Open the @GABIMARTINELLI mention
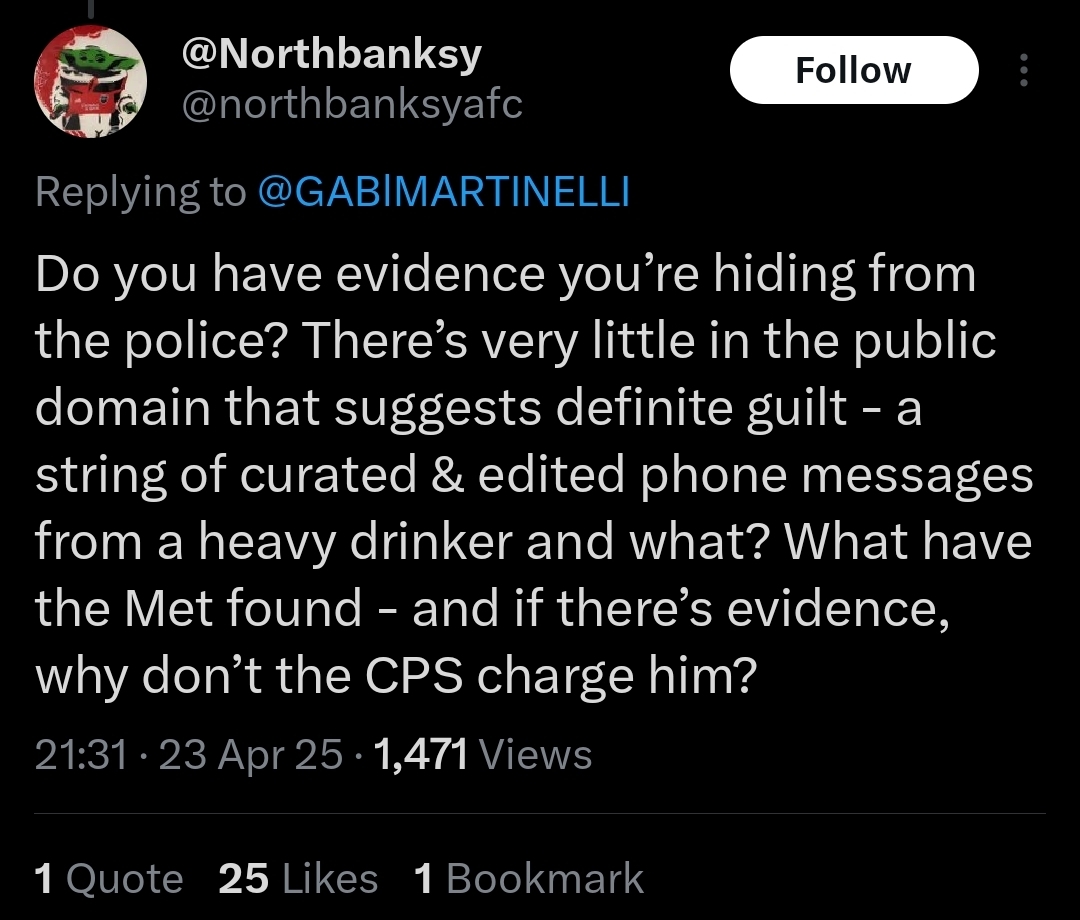1080x920 pixels. tap(443, 192)
